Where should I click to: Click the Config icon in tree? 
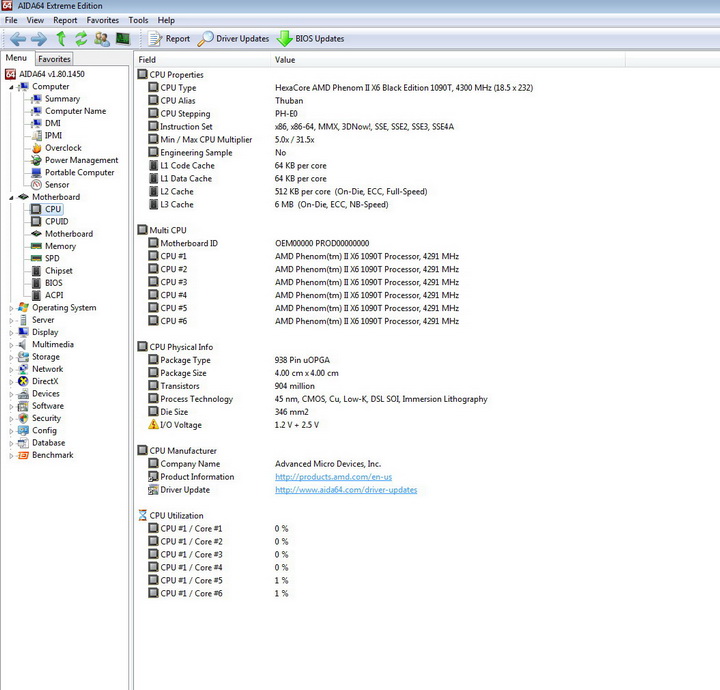[x=23, y=431]
